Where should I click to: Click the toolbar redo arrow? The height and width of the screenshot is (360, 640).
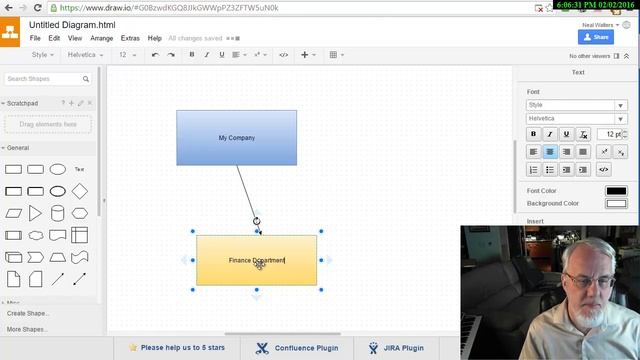tap(171, 55)
